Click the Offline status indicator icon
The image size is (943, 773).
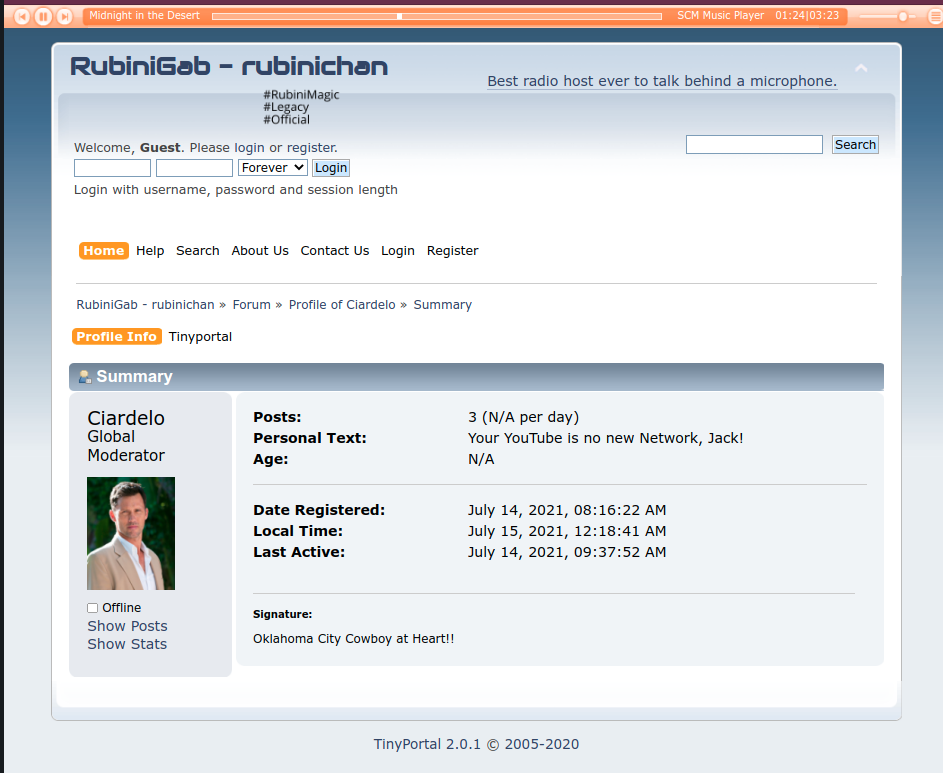coord(93,608)
